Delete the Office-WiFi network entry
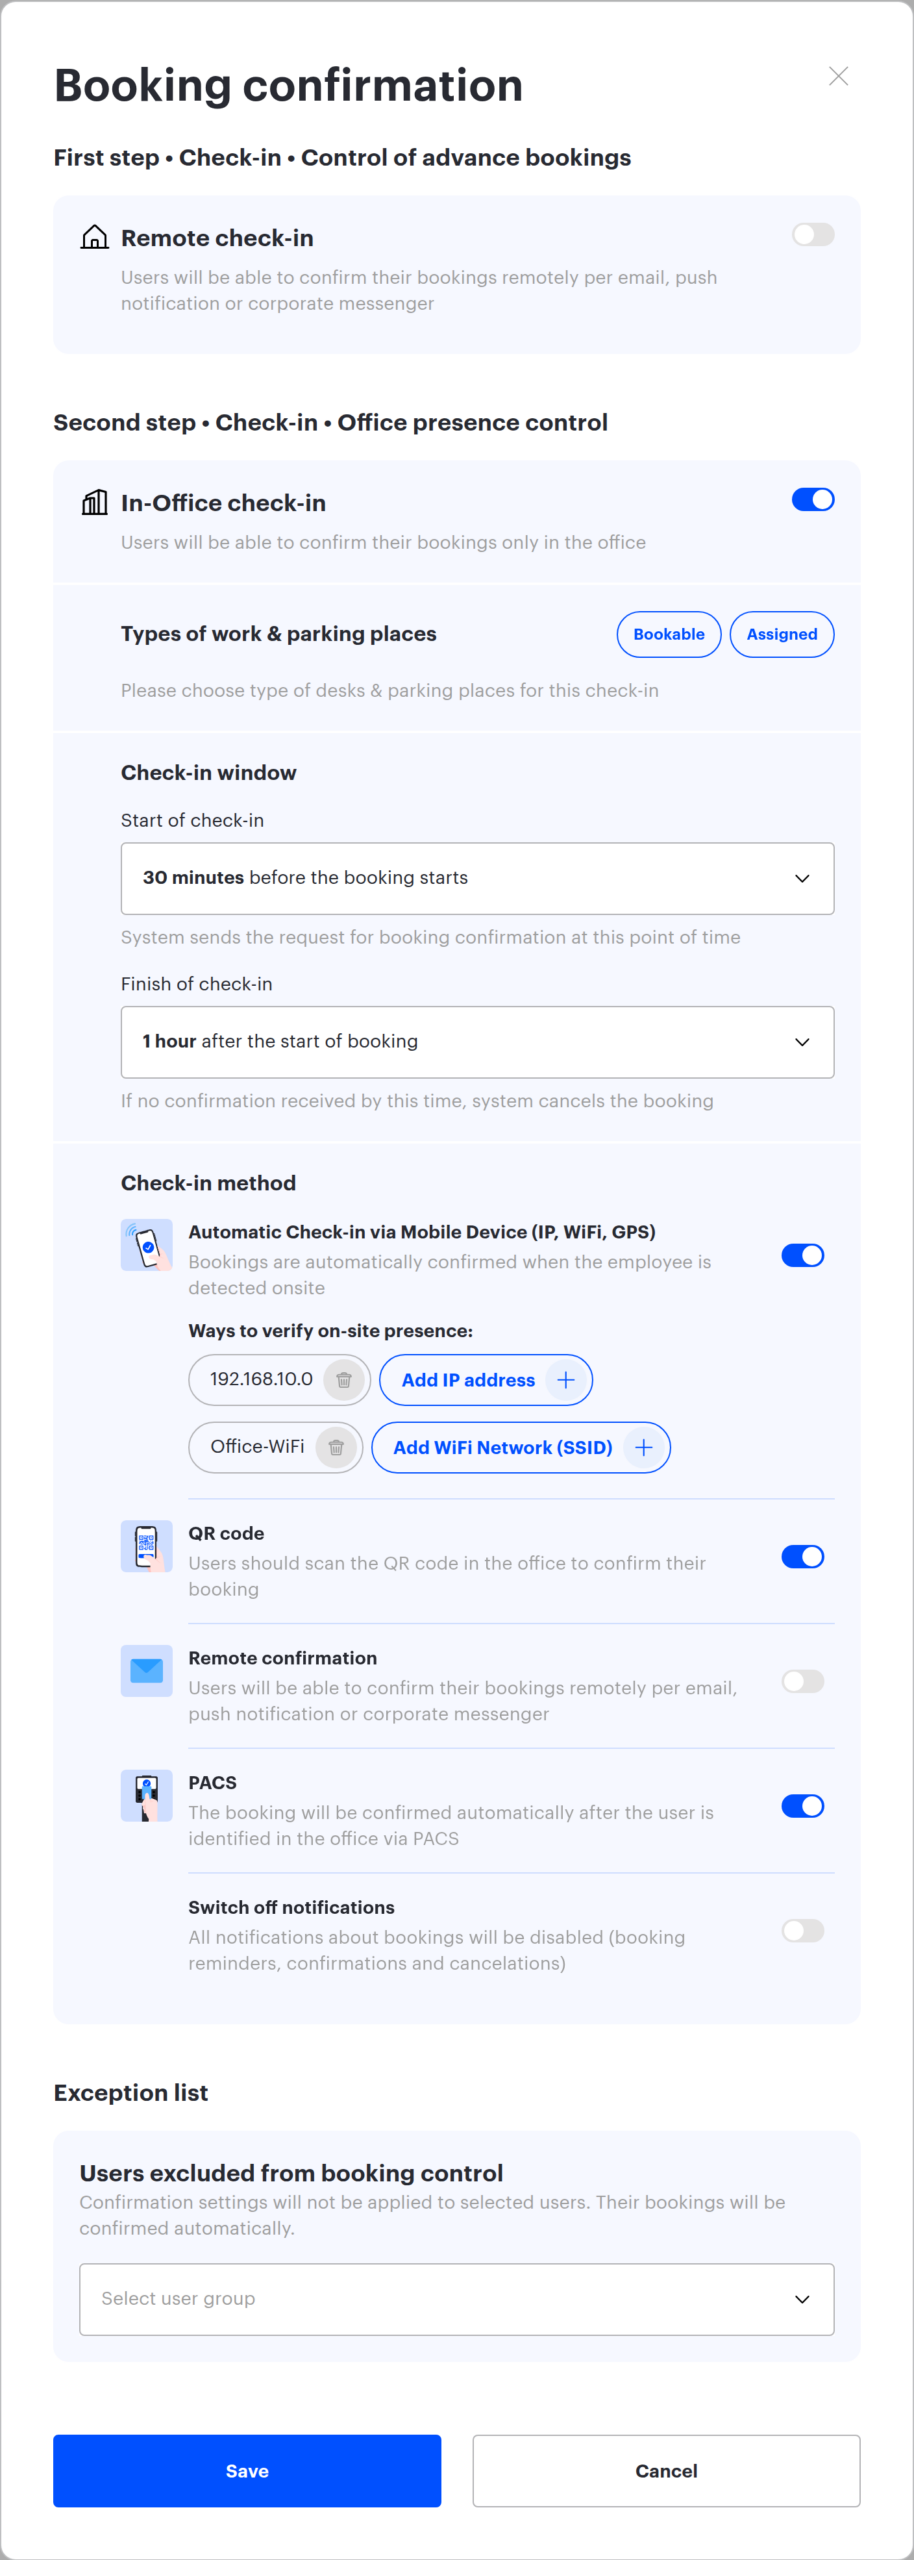Image resolution: width=914 pixels, height=2560 pixels. point(336,1447)
